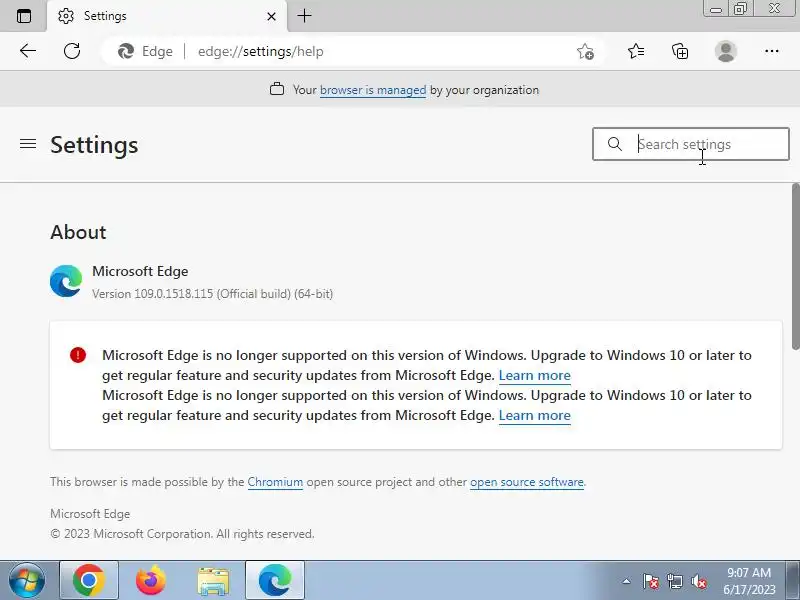Open the open source software link
Viewport: 800px width, 600px height.
(x=527, y=482)
